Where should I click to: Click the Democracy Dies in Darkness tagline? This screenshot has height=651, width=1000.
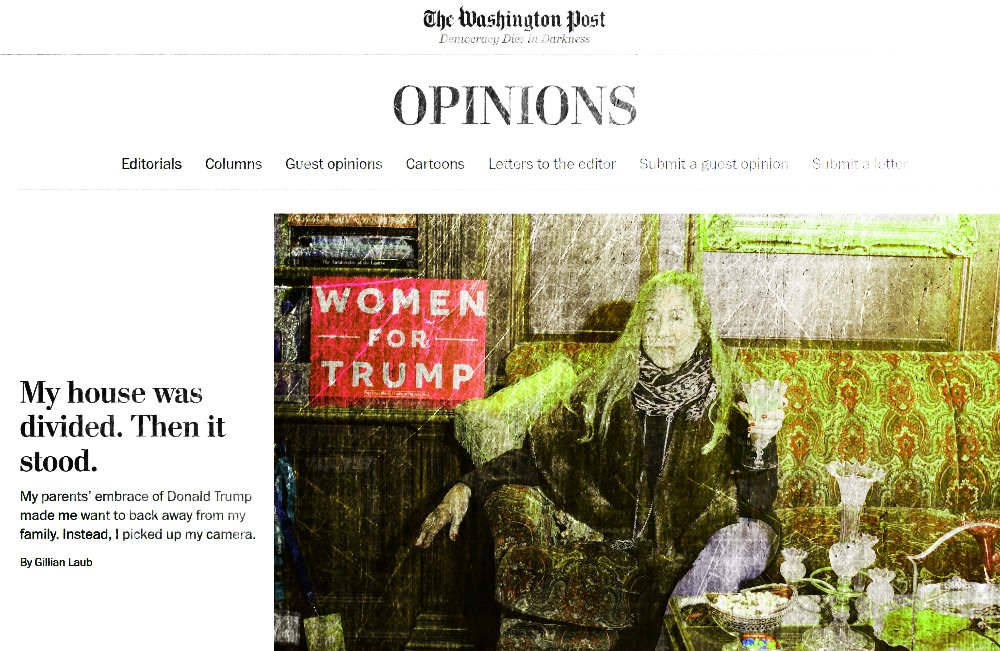[x=514, y=40]
